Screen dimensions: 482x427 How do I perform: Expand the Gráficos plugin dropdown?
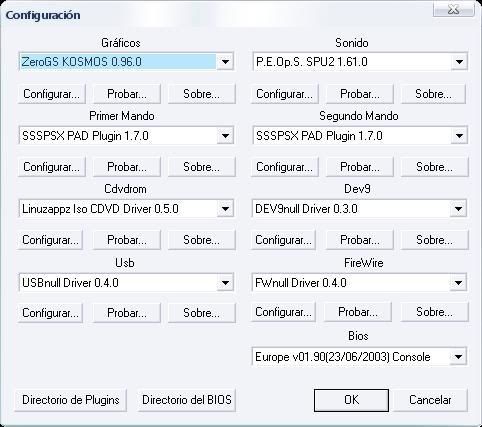coord(225,62)
